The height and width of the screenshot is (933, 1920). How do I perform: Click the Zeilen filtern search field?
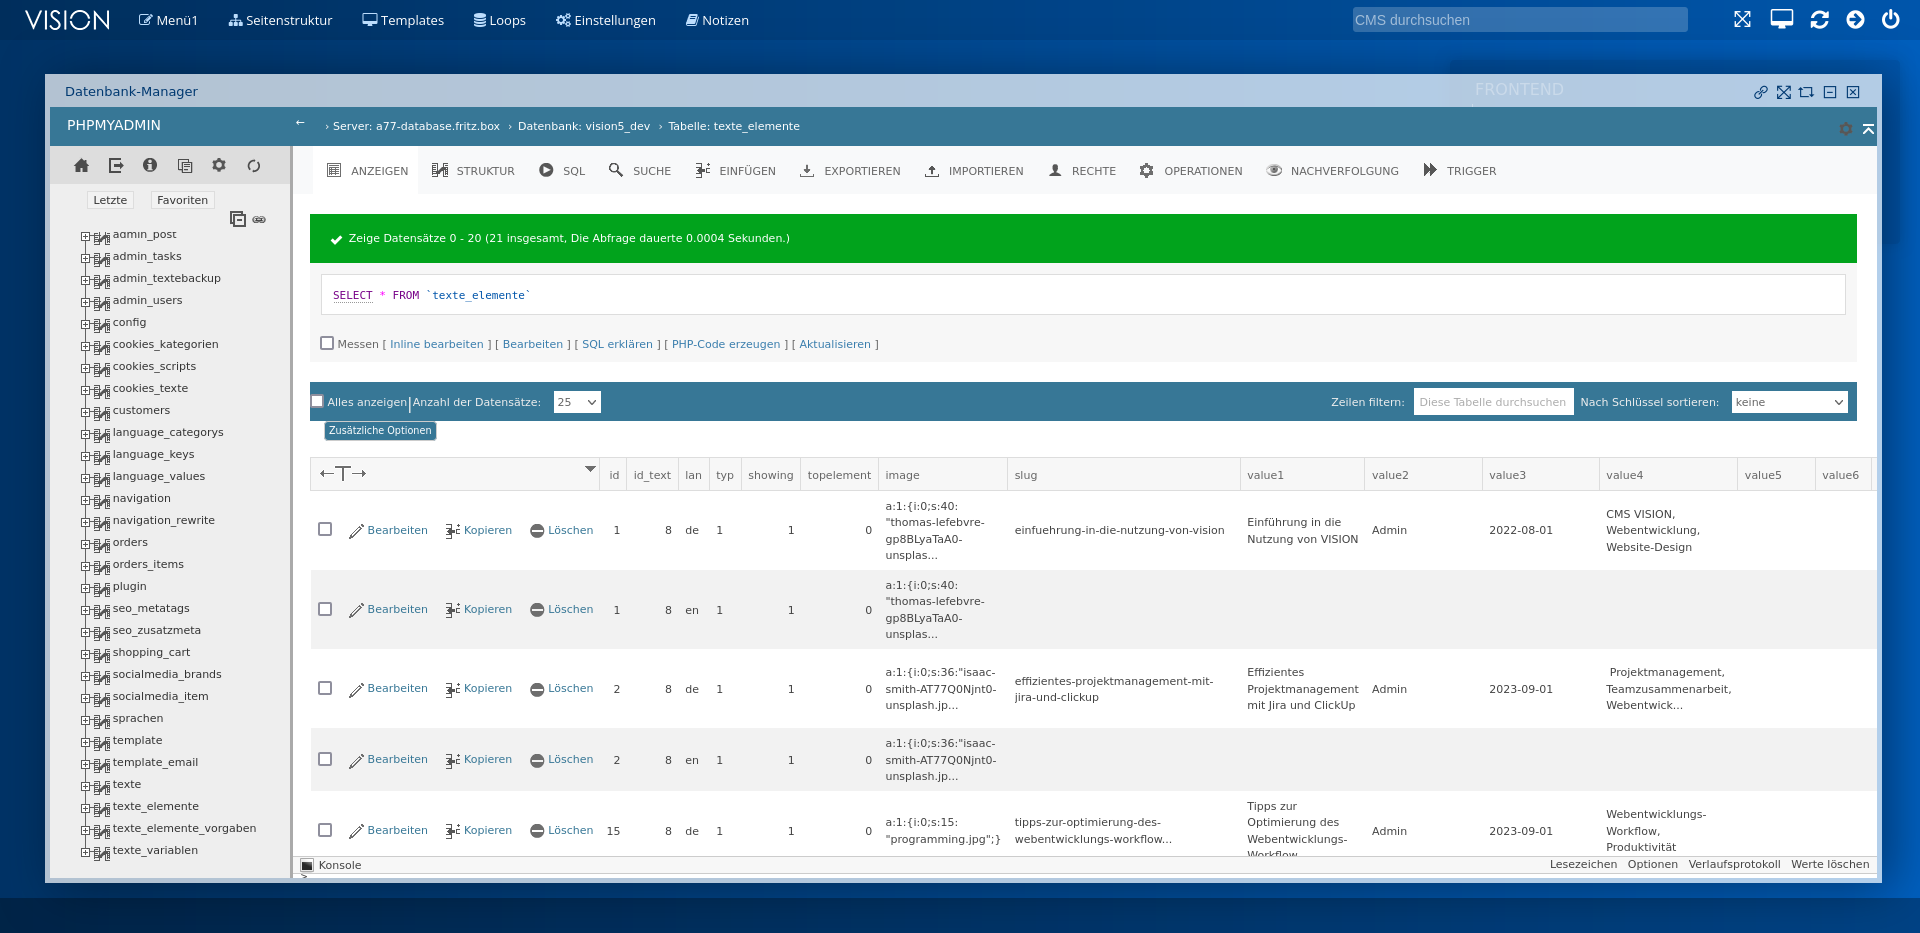pos(1492,402)
